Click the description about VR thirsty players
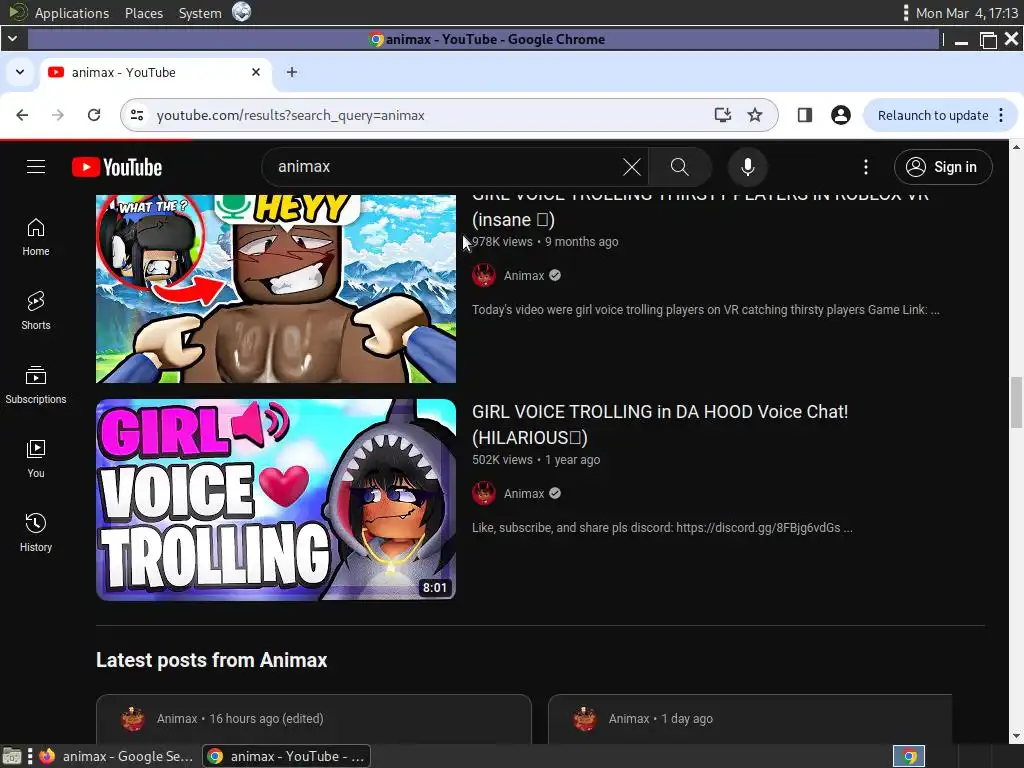Screen dimensions: 1024x768 (x=706, y=310)
